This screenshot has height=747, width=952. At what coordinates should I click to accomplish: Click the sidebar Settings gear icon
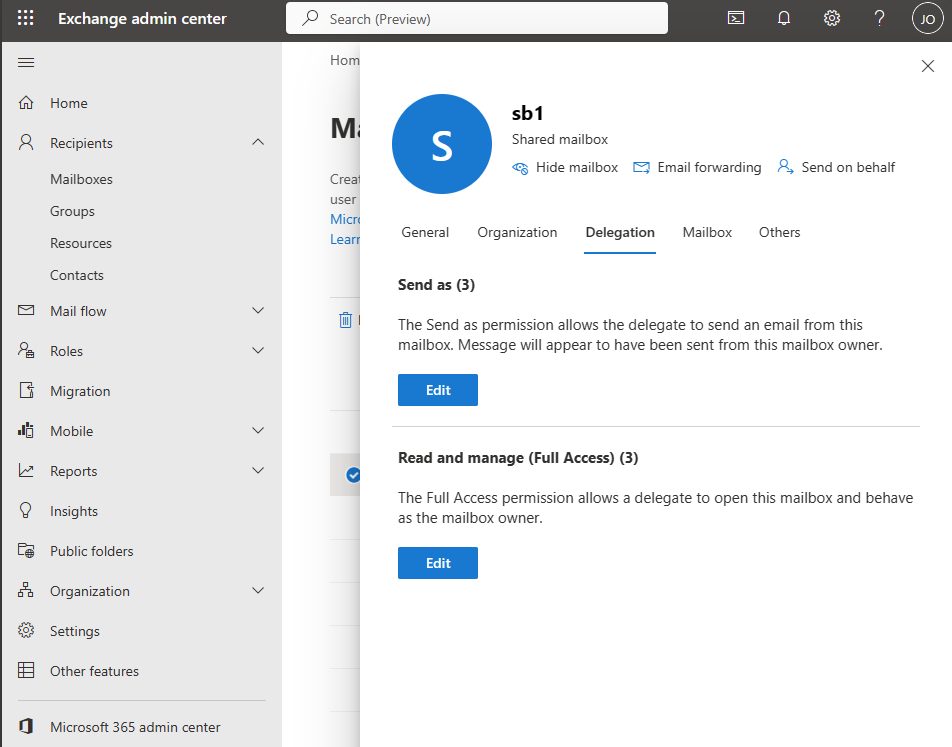coord(26,630)
